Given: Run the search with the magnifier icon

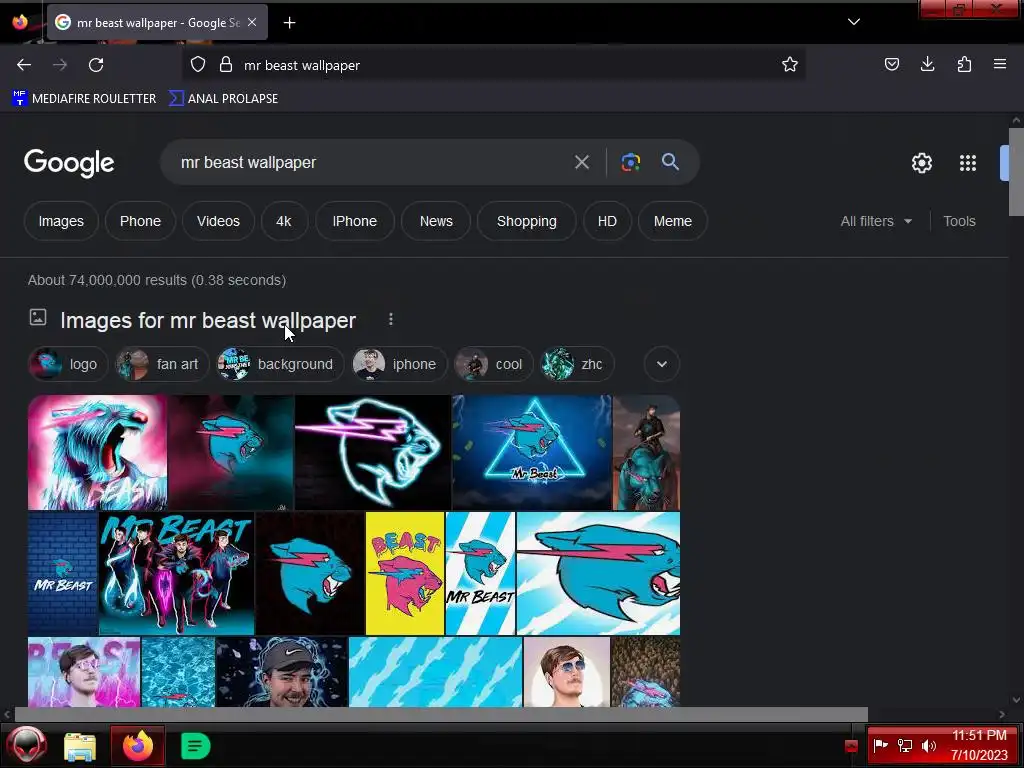Looking at the screenshot, I should 670,162.
